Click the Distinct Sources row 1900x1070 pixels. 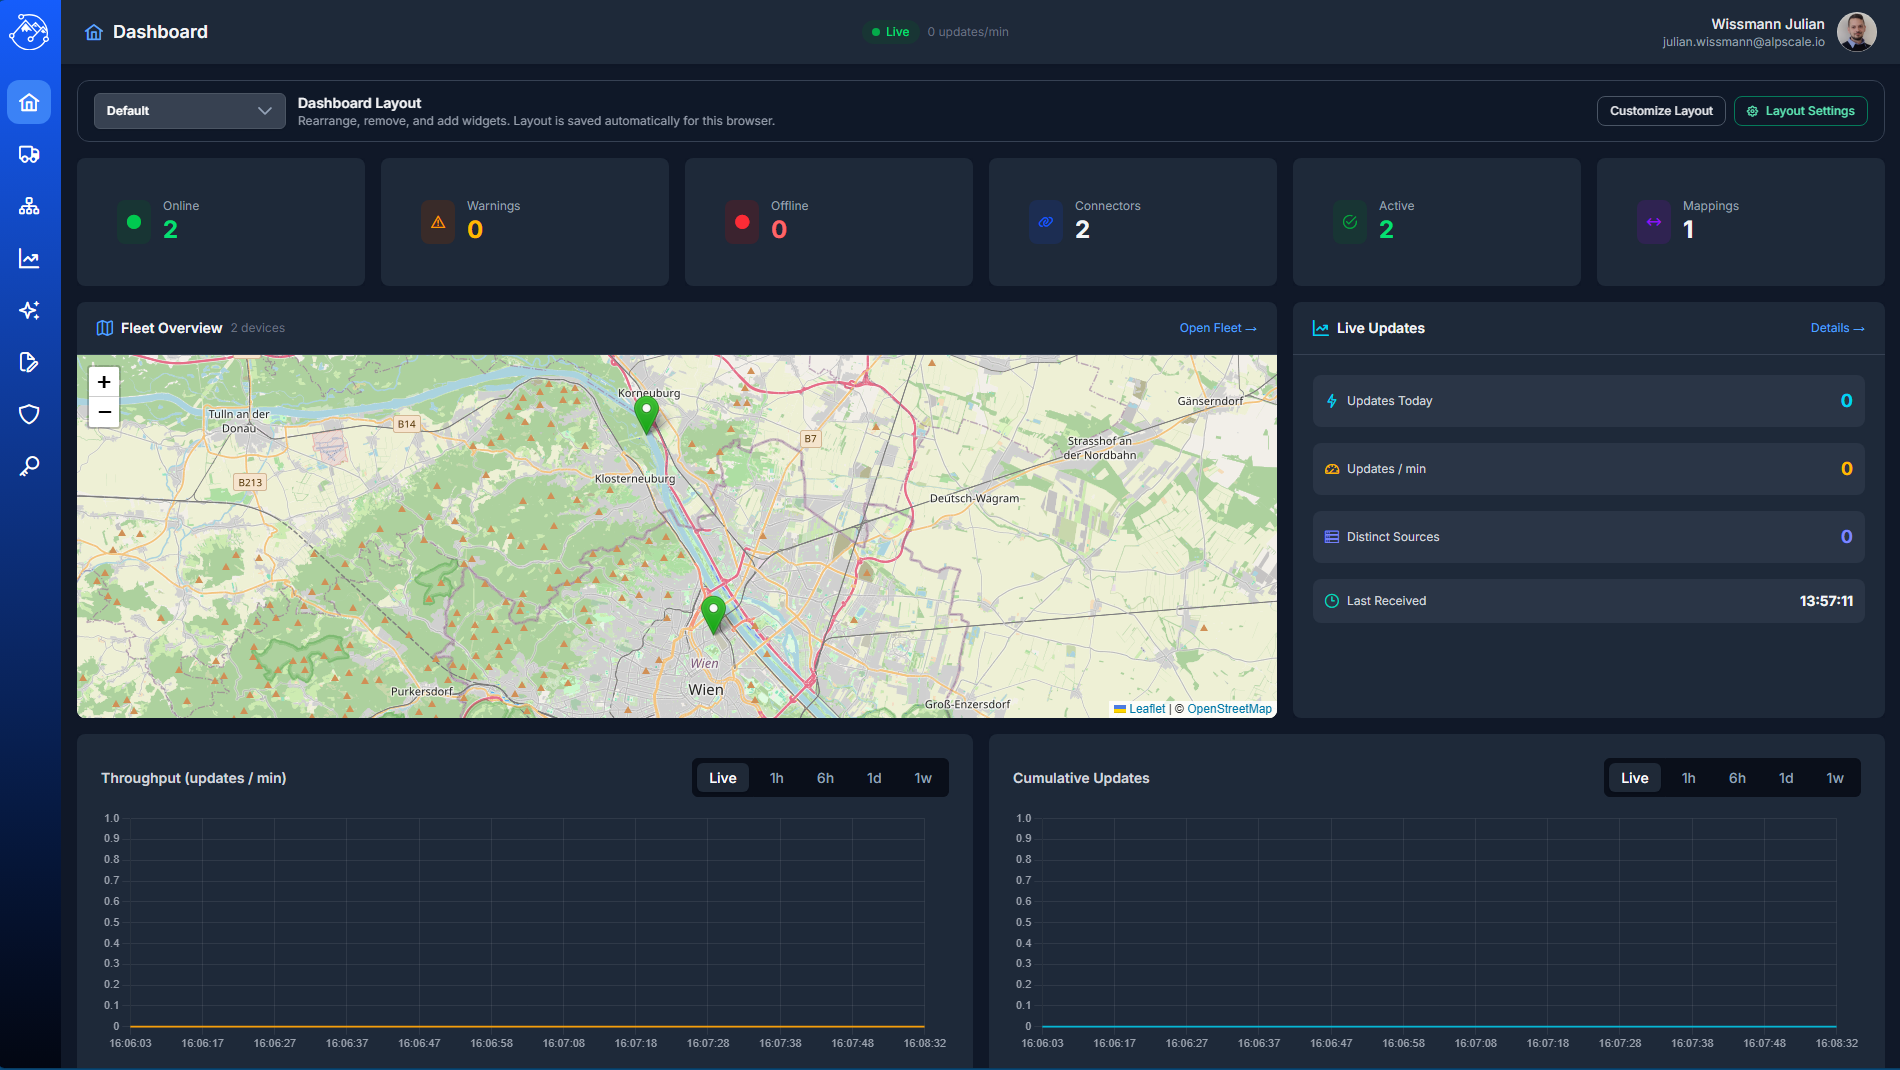pyautogui.click(x=1589, y=537)
